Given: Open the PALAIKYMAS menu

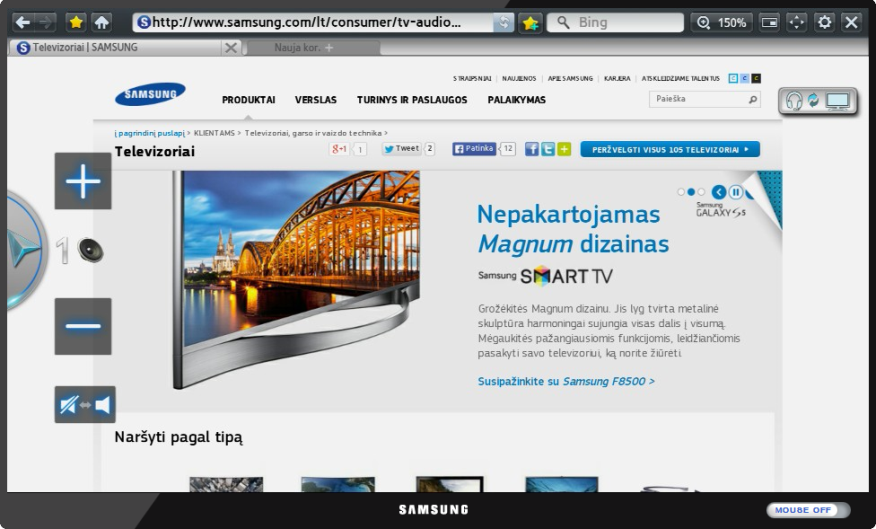Looking at the screenshot, I should point(517,100).
